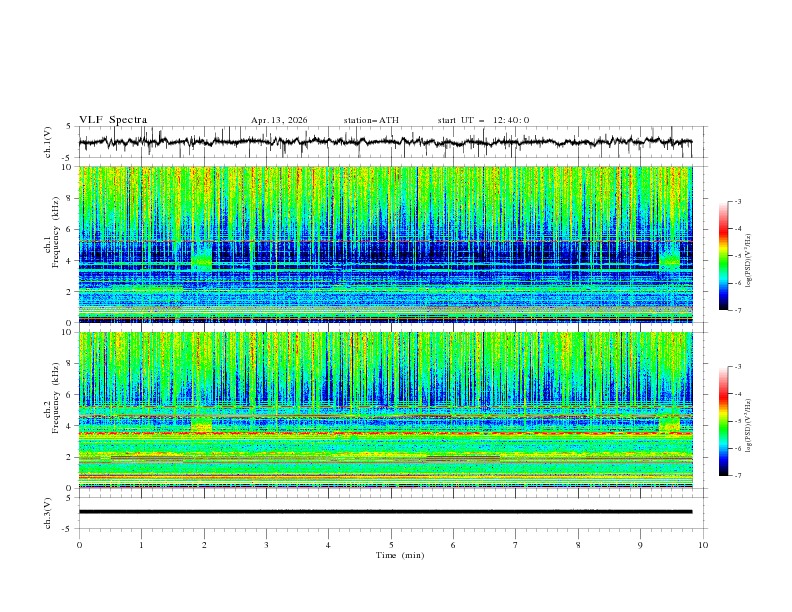
Task: Click the "VLF Spectra" plot title
Action: tap(113, 120)
